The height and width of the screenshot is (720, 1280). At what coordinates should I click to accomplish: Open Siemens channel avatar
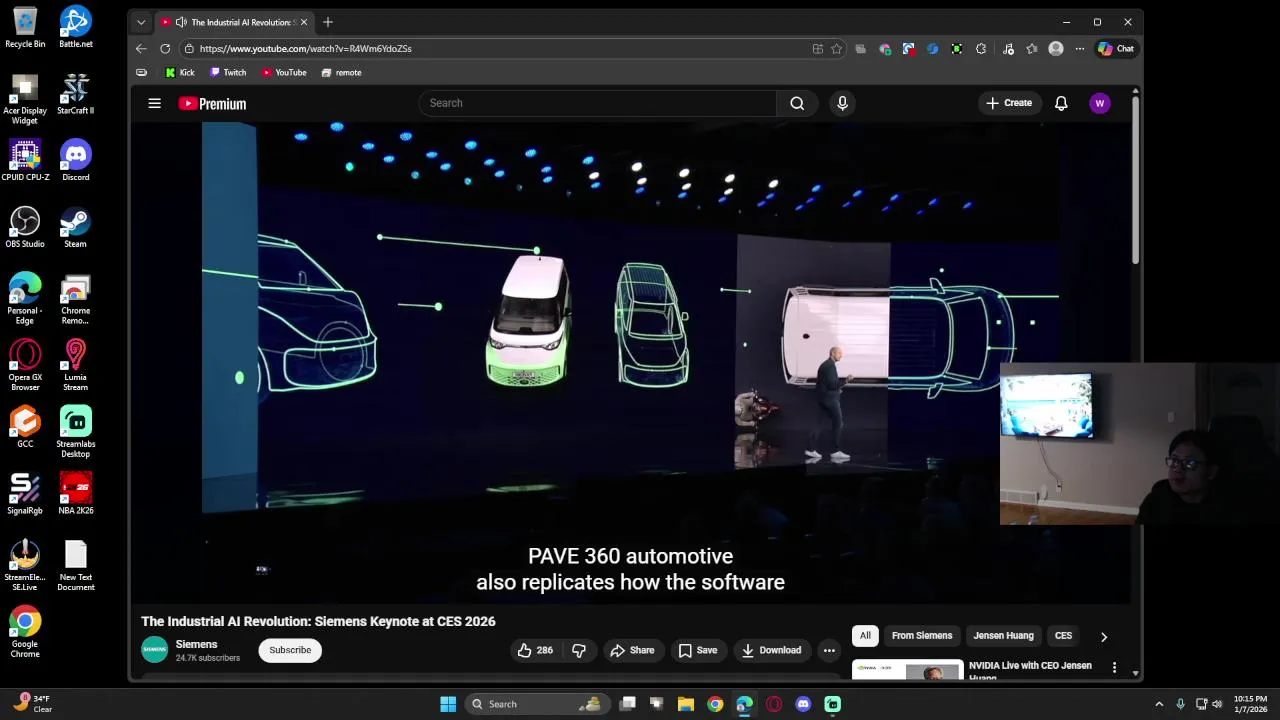click(x=154, y=650)
